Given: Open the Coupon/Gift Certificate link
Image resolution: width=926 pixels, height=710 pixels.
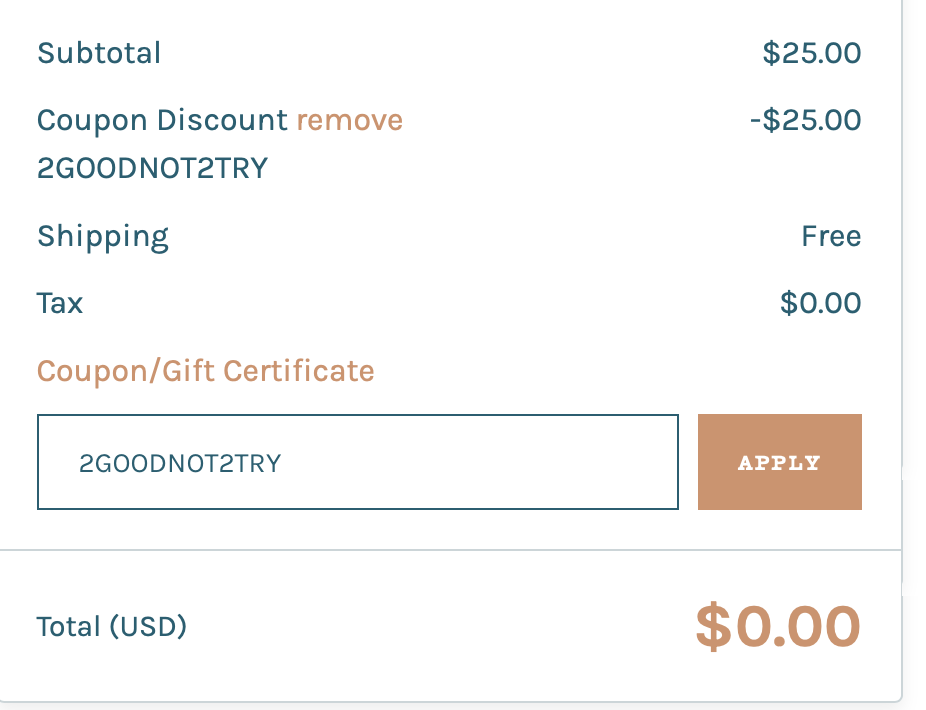Looking at the screenshot, I should click(x=205, y=372).
